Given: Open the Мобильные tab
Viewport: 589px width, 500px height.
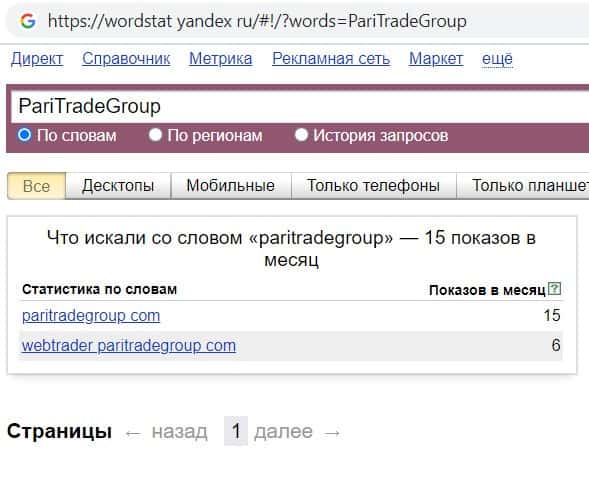Looking at the screenshot, I should [231, 186].
